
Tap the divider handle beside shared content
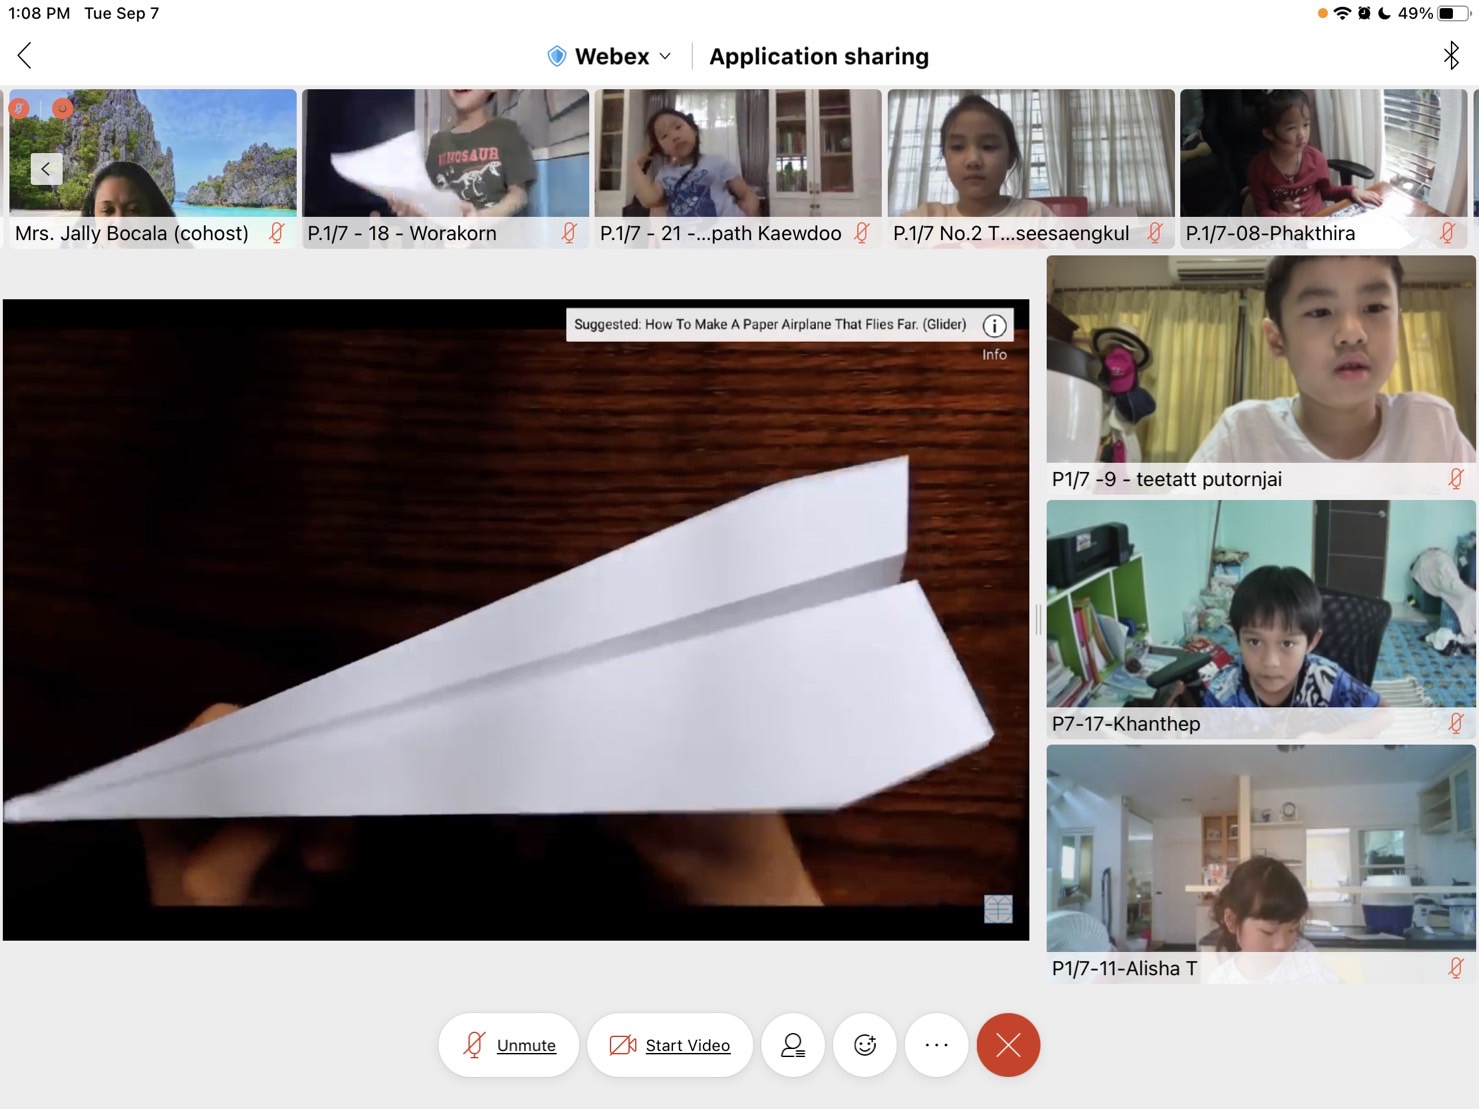pos(1038,620)
